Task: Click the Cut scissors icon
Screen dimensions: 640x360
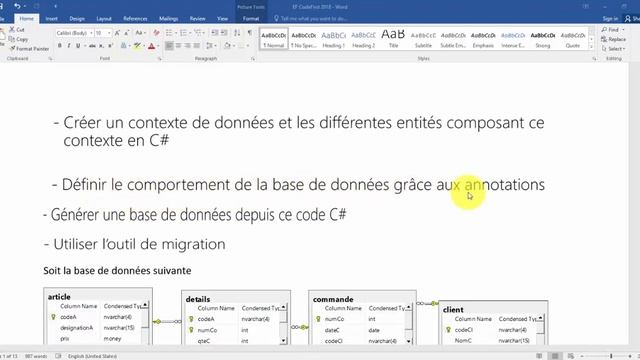Action: 12,29
